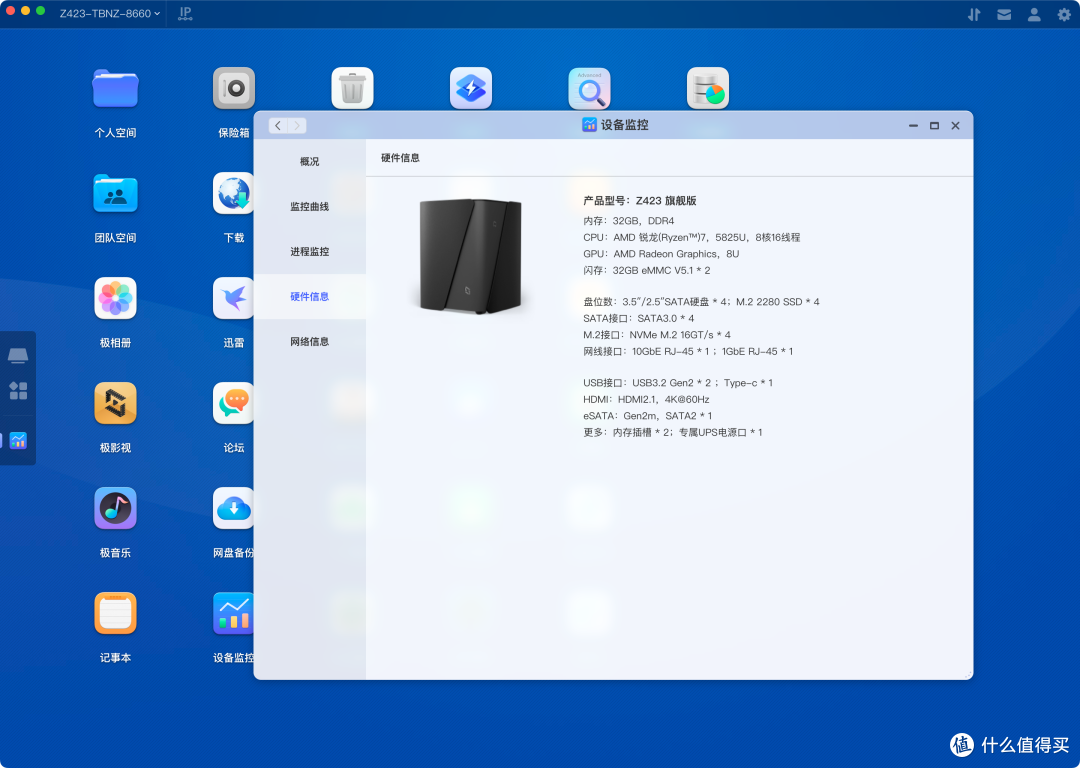1080x768 pixels.
Task: Click the Z423 device product image
Action: pyautogui.click(x=470, y=256)
